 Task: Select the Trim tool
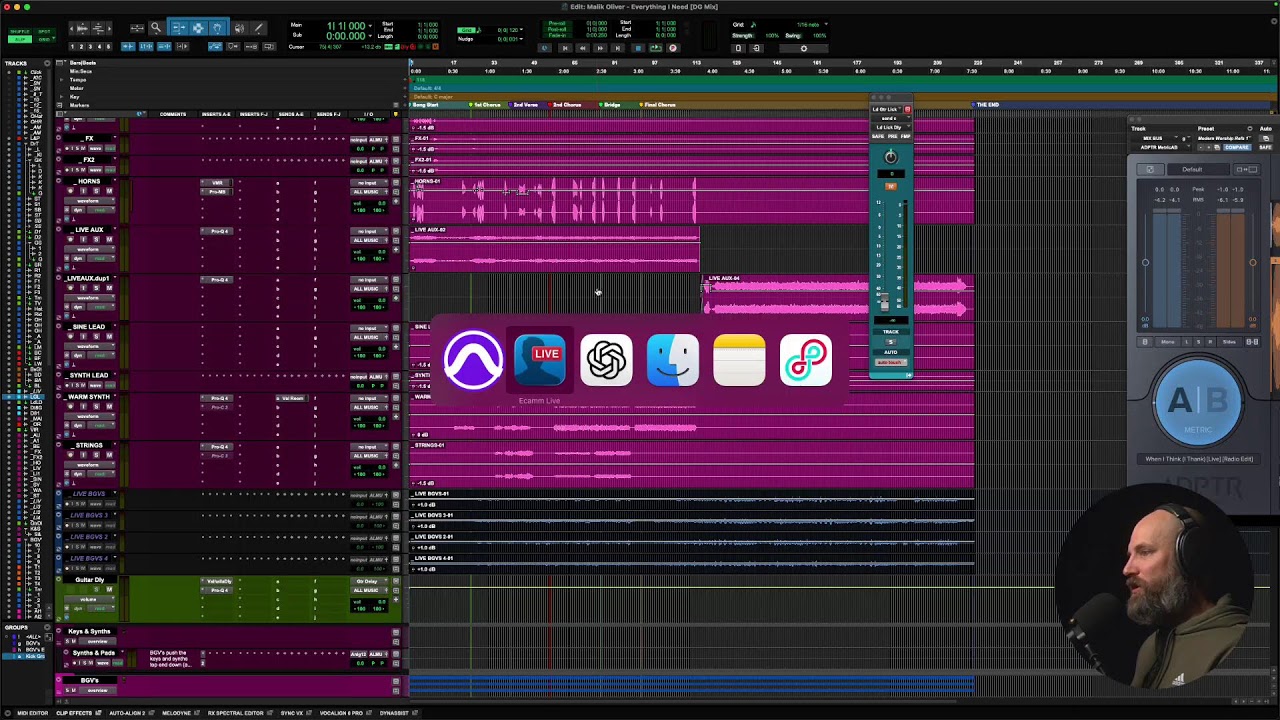pyautogui.click(x=178, y=28)
